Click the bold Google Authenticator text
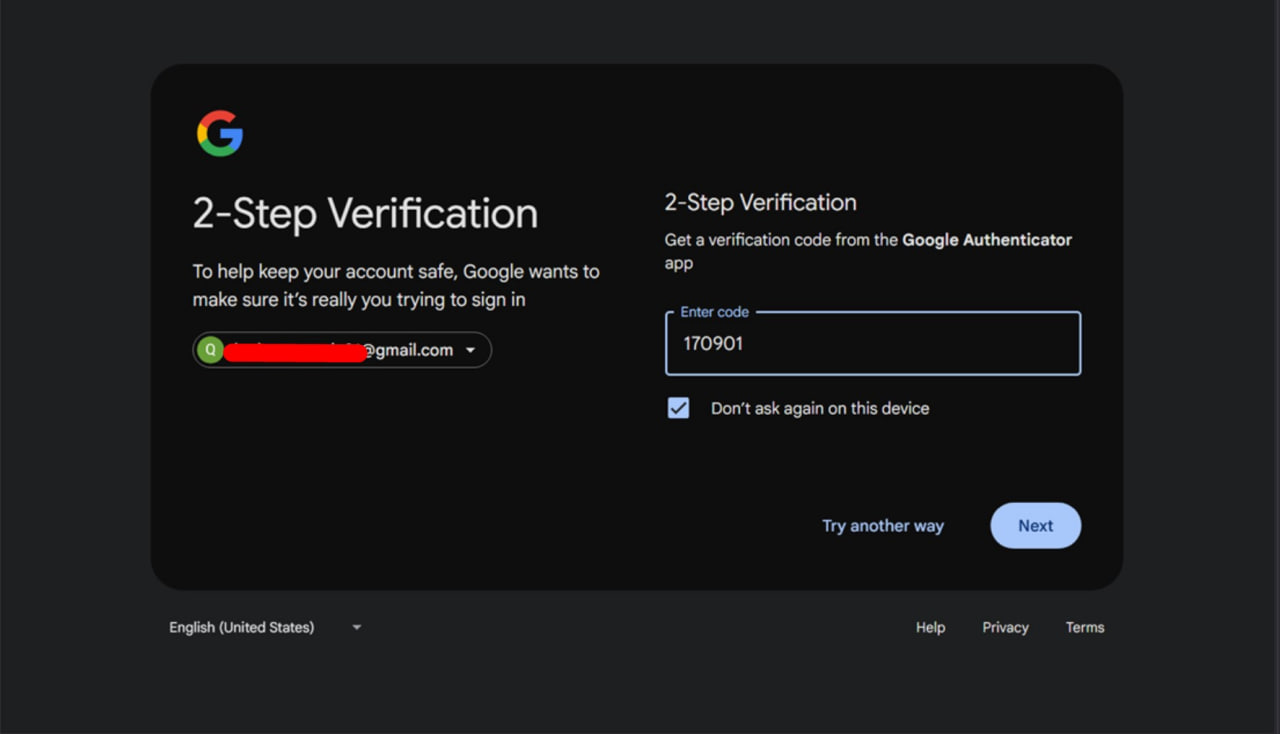Screen dimensions: 1280x734 click(987, 240)
